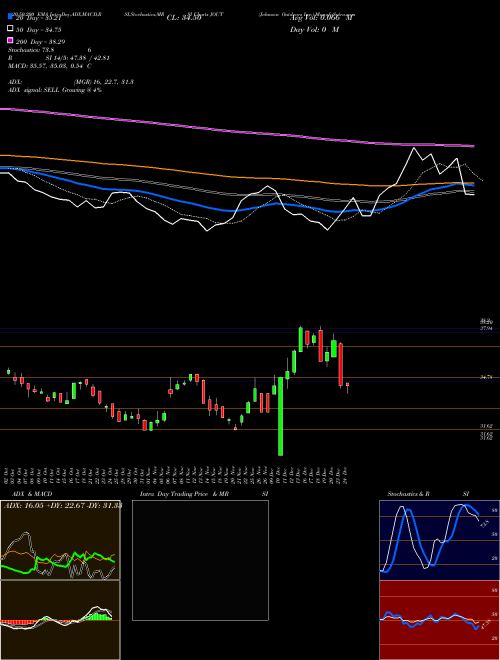Click the 'SI 14/3: 47.38 / 42.81' readout
The width and height of the screenshot is (500, 660).
click(x=78, y=58)
